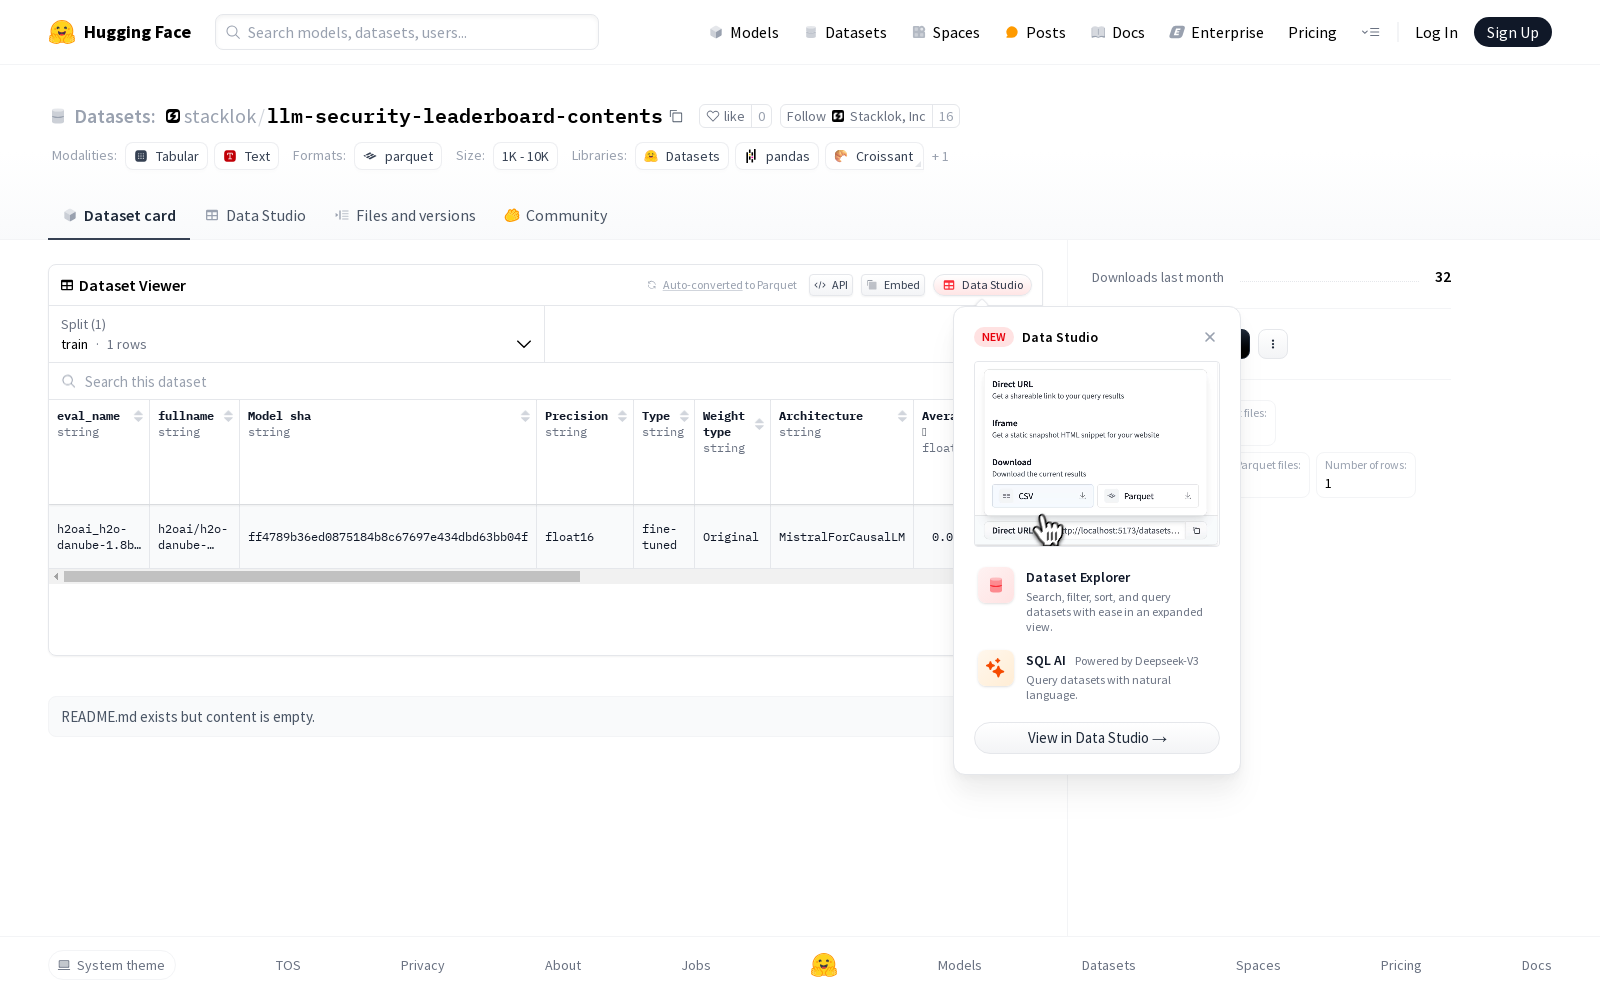
Task: Open the Community tab
Action: click(x=556, y=216)
